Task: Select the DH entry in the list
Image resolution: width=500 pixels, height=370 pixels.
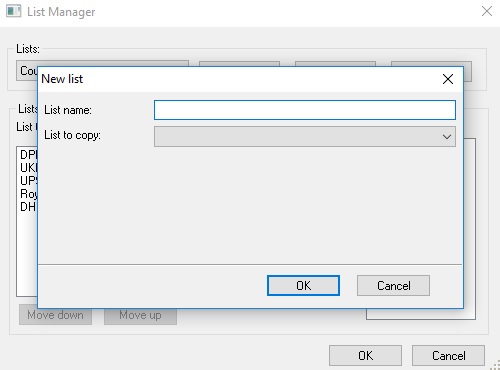Action: pyautogui.click(x=28, y=207)
